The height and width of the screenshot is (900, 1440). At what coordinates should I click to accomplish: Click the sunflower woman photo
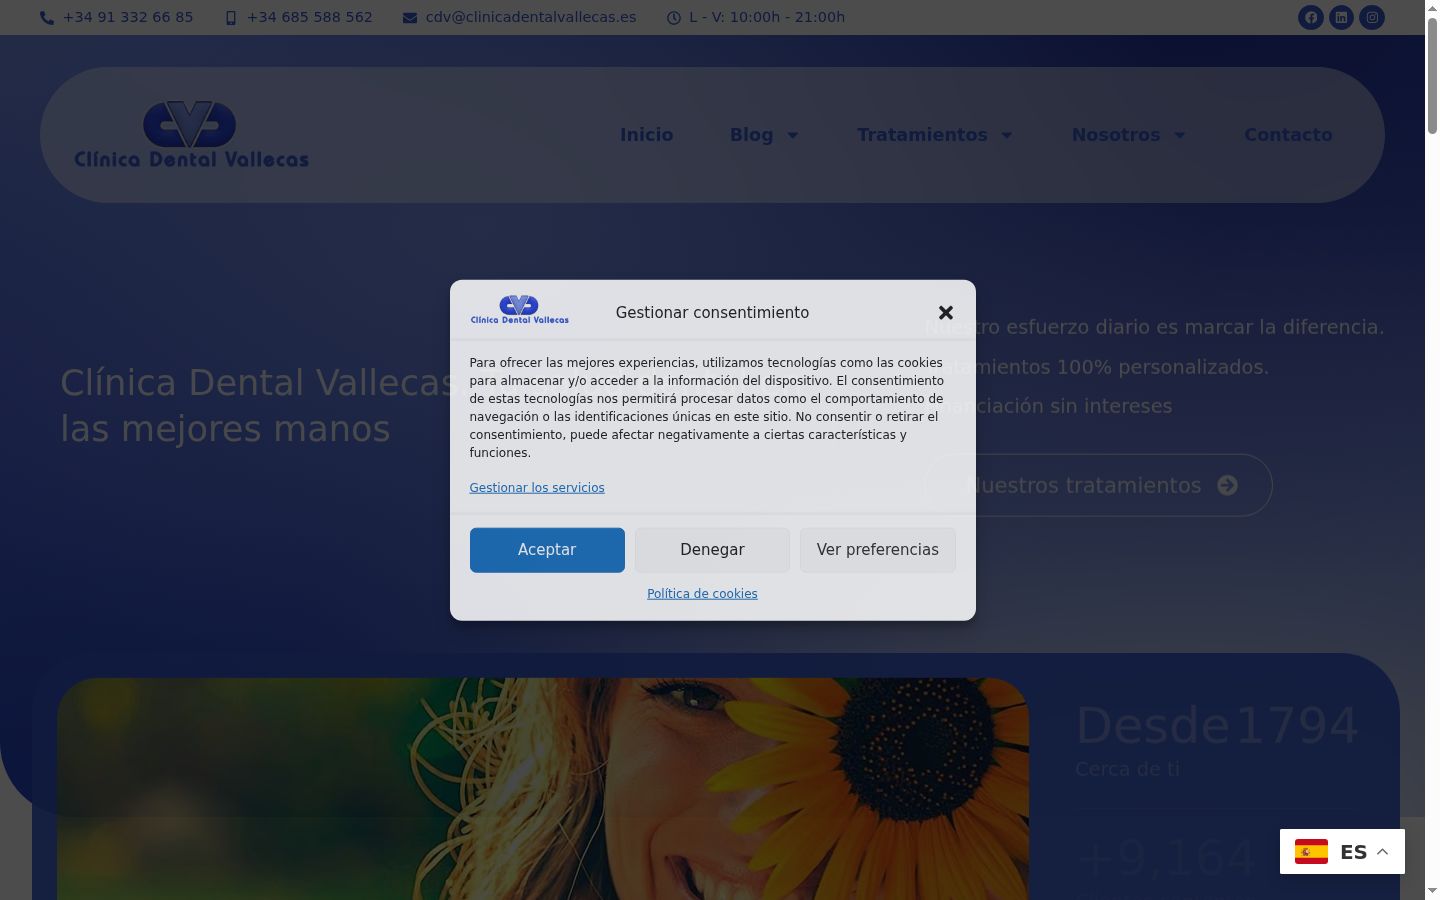coord(543,789)
